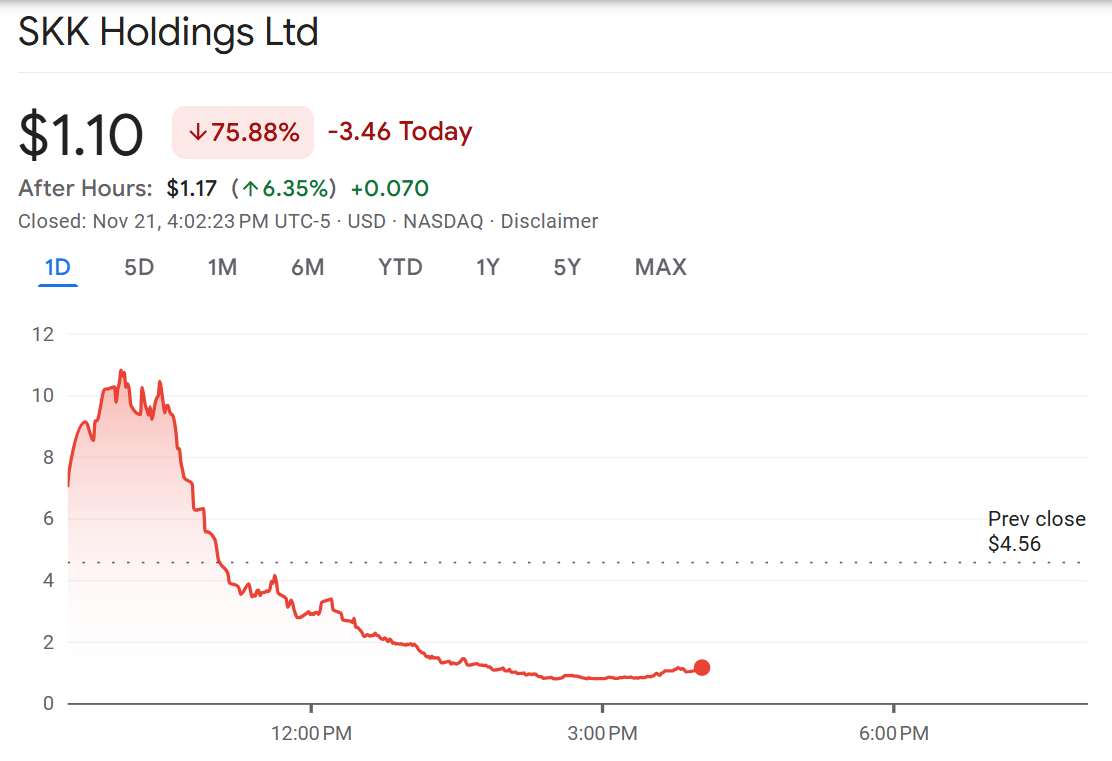Image resolution: width=1112 pixels, height=761 pixels.
Task: Click the 10 y-axis value
Action: [43, 396]
